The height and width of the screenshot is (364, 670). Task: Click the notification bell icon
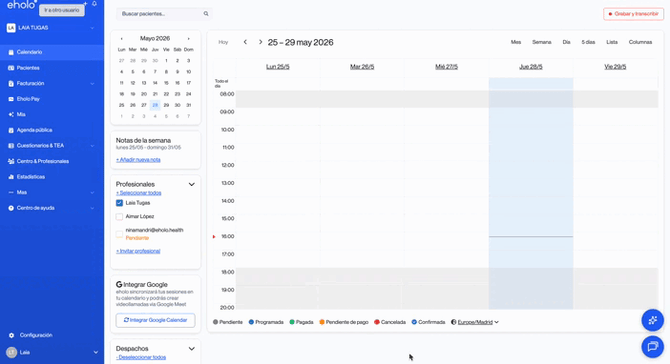(x=94, y=4)
